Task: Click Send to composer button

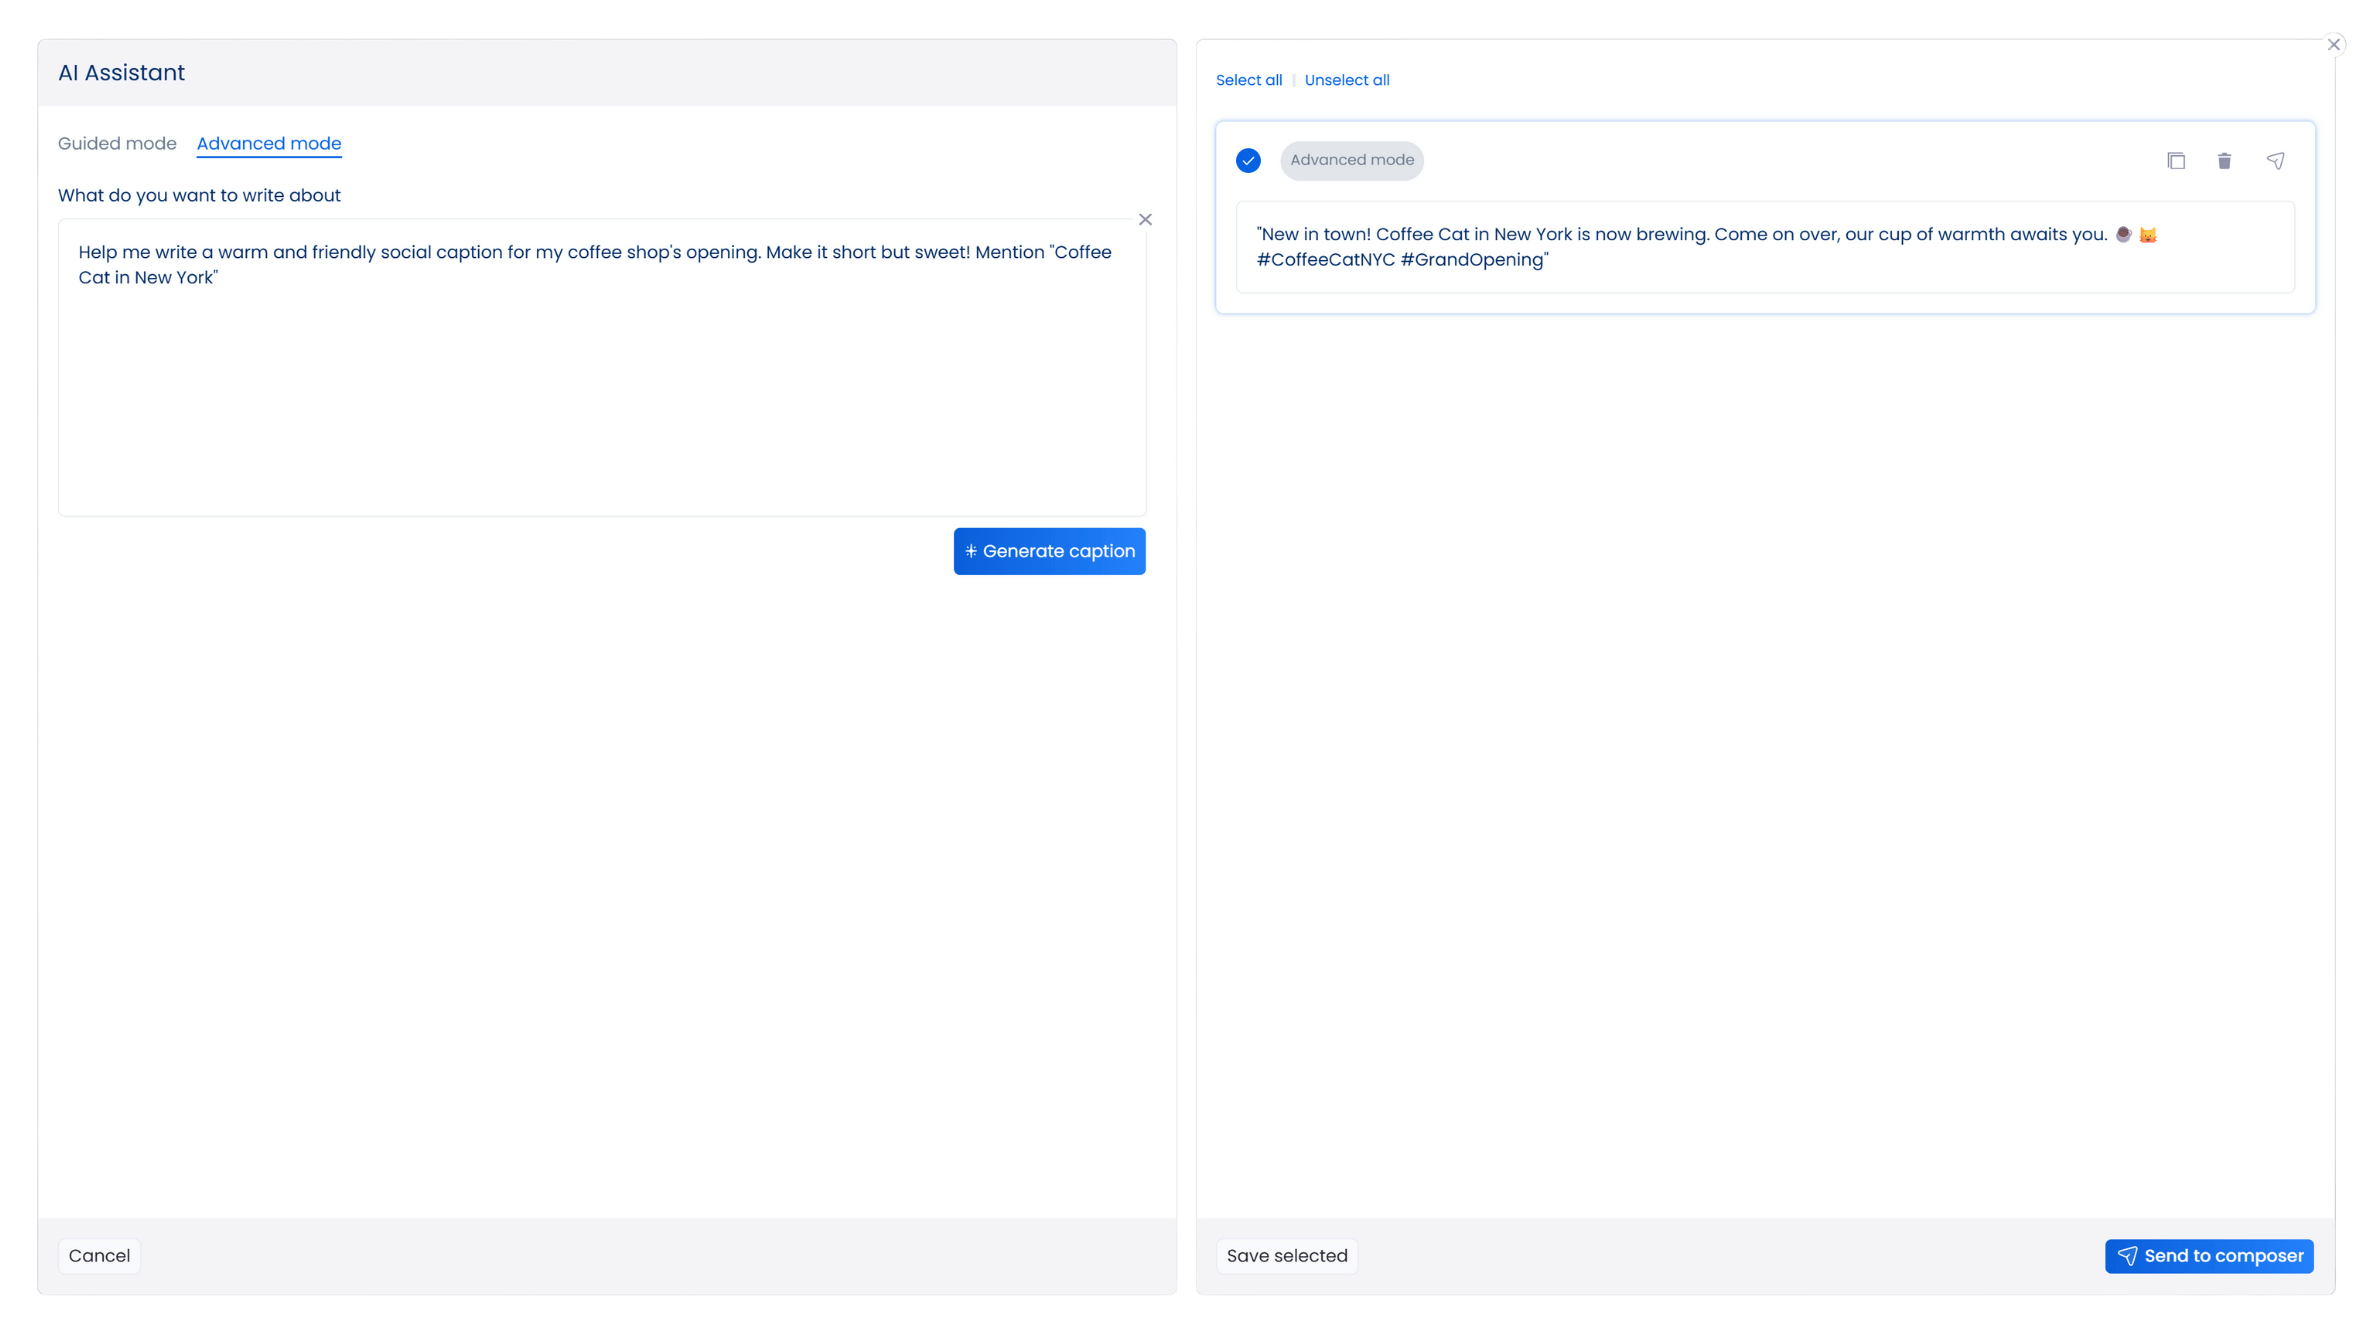Action: pos(2208,1256)
